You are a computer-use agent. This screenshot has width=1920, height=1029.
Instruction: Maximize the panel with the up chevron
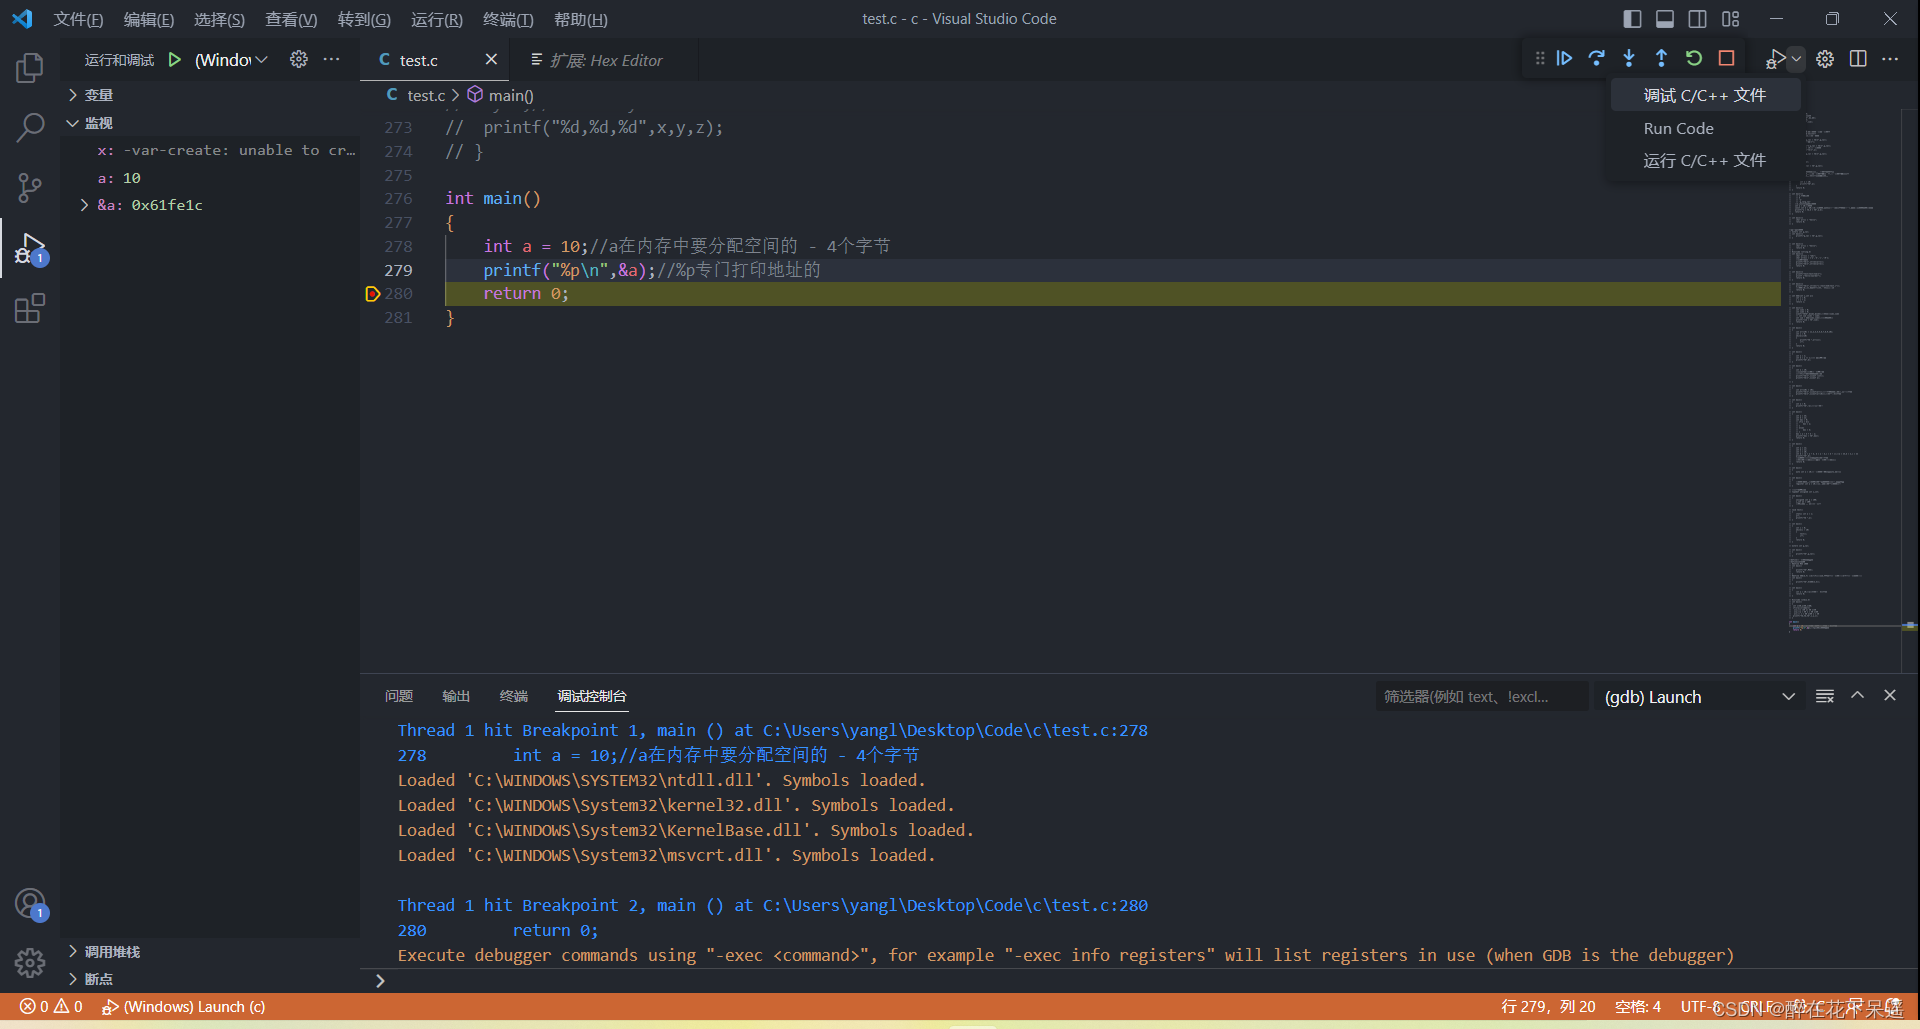(x=1857, y=696)
